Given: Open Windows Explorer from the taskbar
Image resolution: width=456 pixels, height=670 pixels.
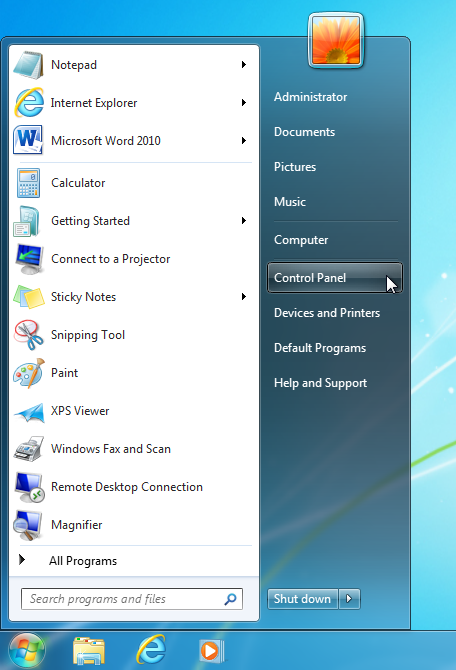Looking at the screenshot, I should (89, 651).
